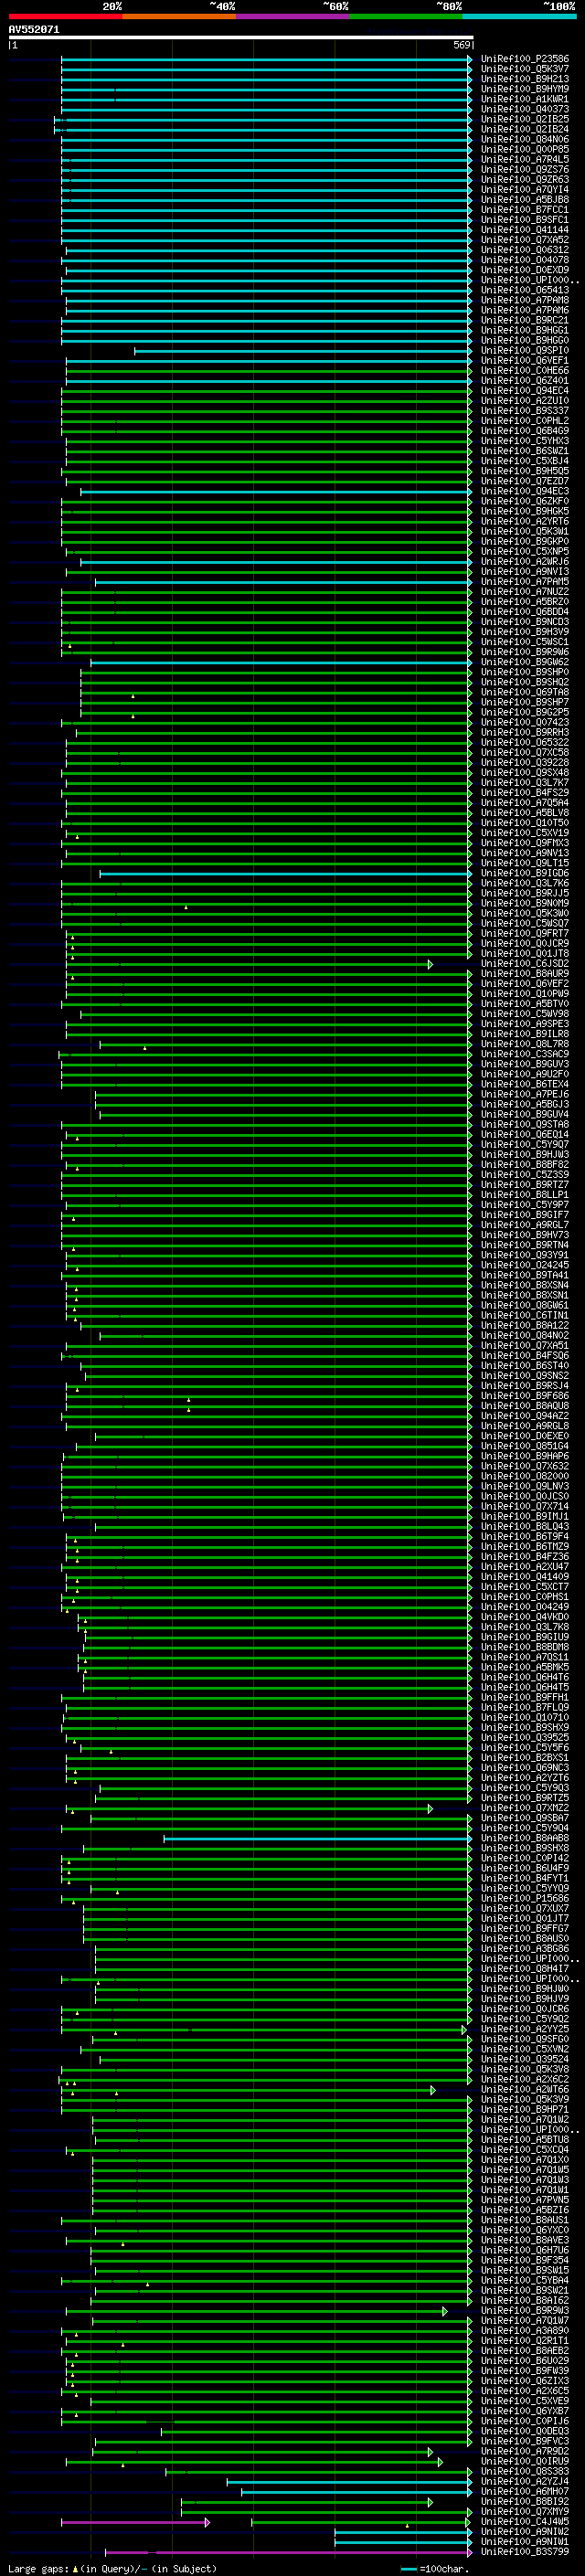Screen dimensions: 585x2576
Task: Select hit label UniRef100_Q9SPI0
Action: 524,350
